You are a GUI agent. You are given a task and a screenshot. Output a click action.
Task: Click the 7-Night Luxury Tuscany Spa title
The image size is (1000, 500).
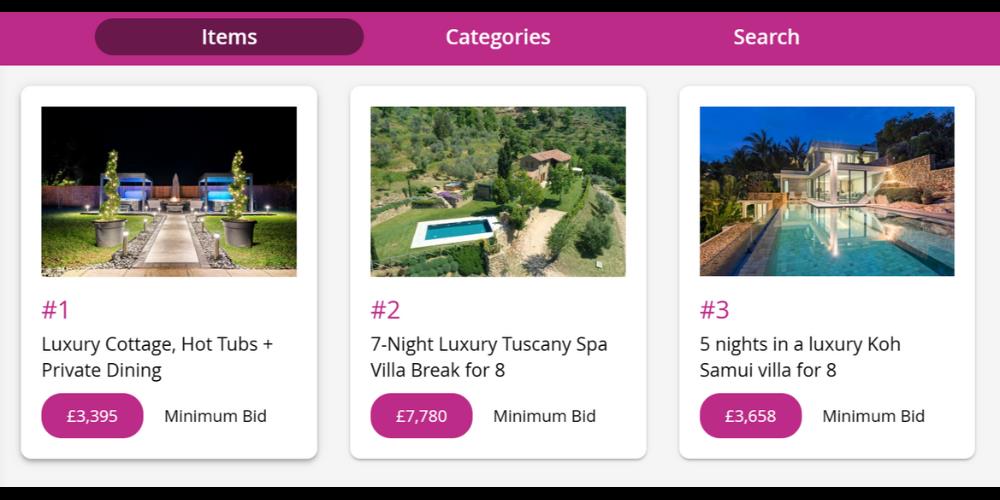coord(488,357)
